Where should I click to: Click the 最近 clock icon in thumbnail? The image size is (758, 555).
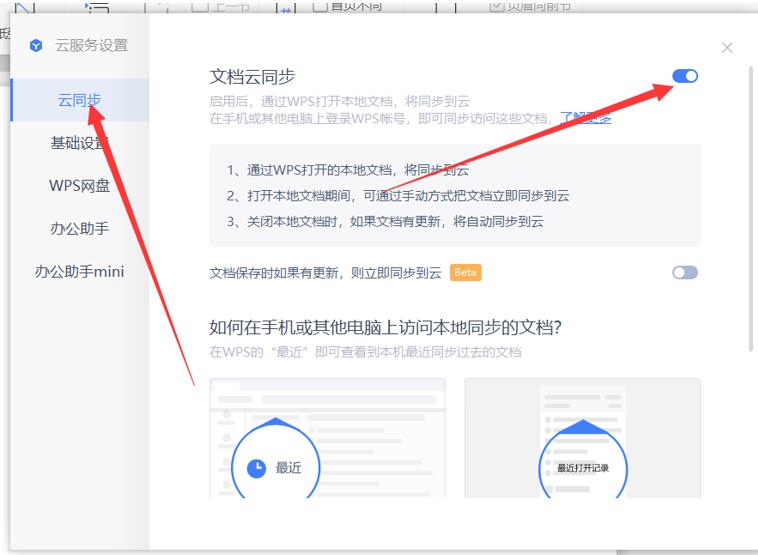click(257, 468)
